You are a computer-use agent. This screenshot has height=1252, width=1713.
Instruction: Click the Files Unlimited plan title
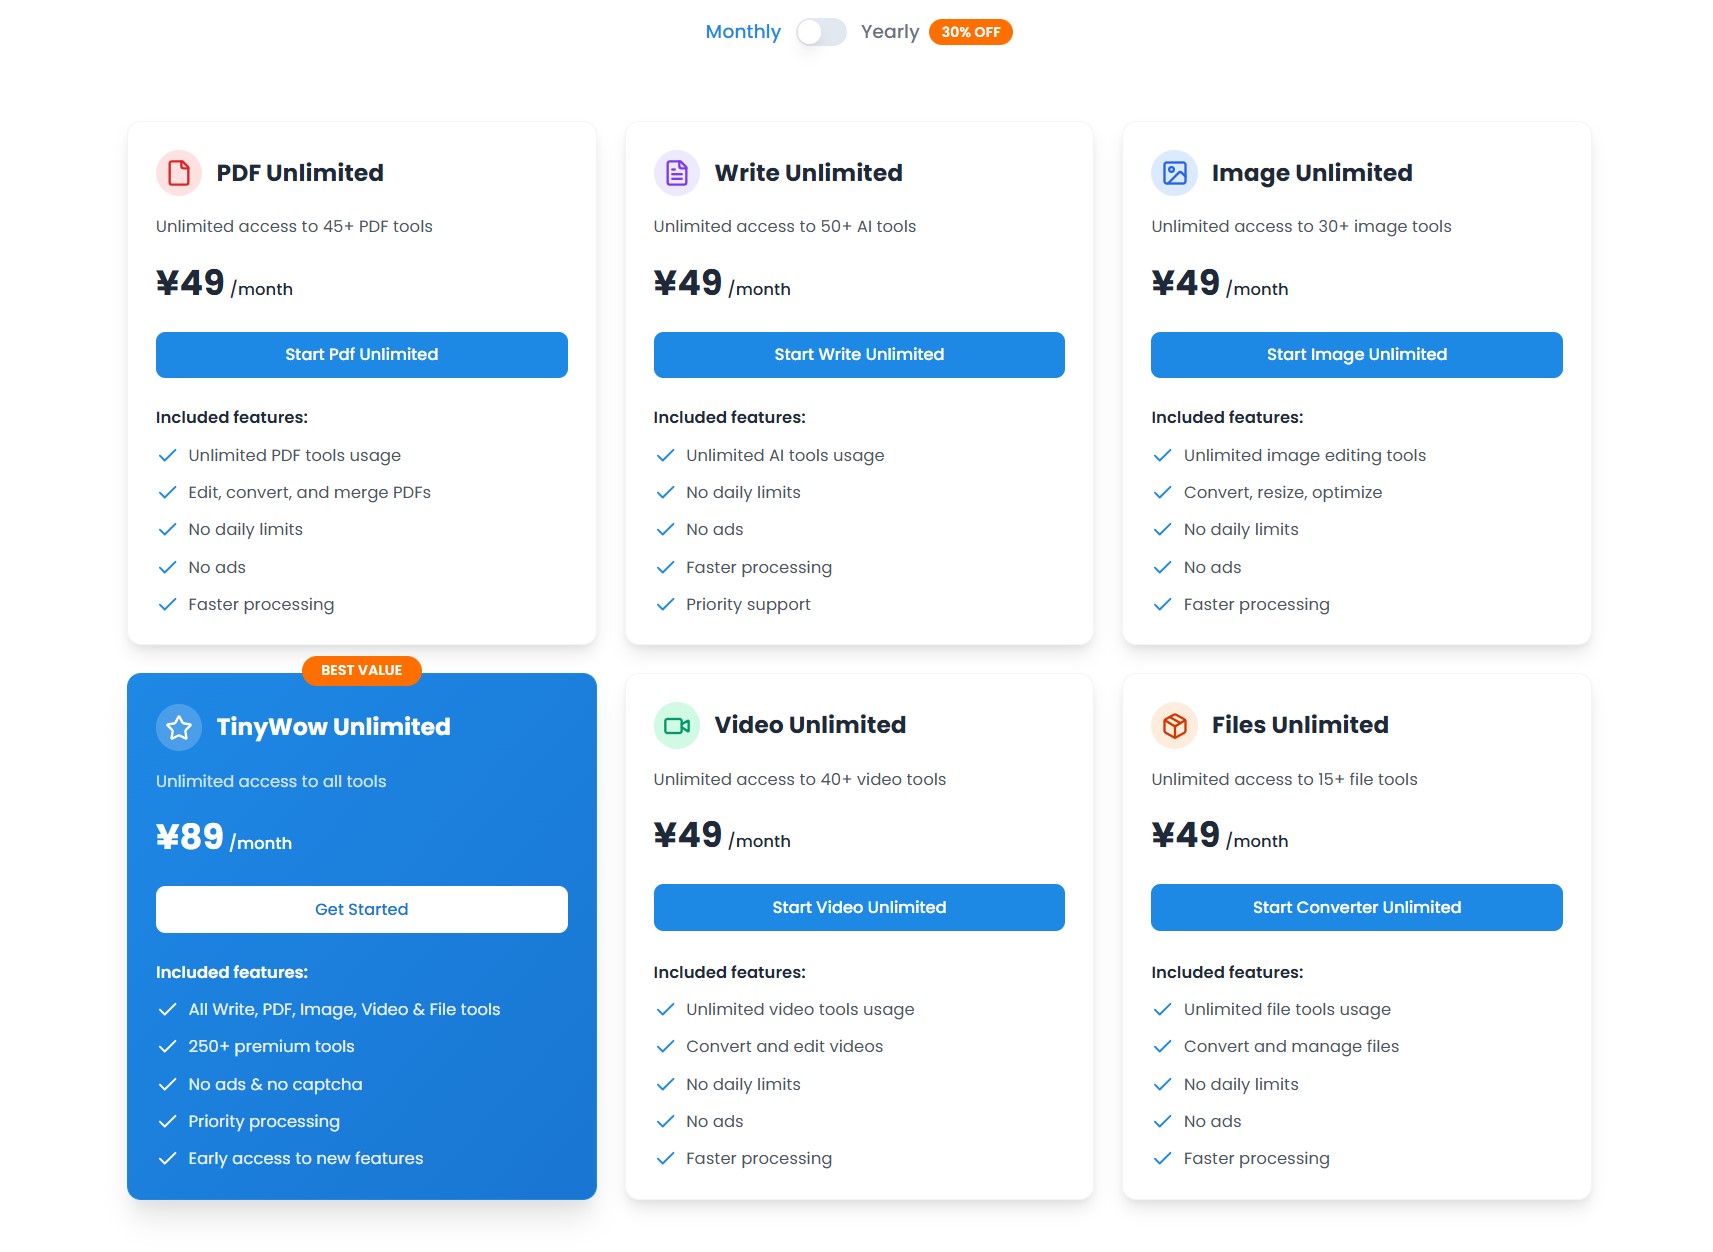click(x=1299, y=725)
